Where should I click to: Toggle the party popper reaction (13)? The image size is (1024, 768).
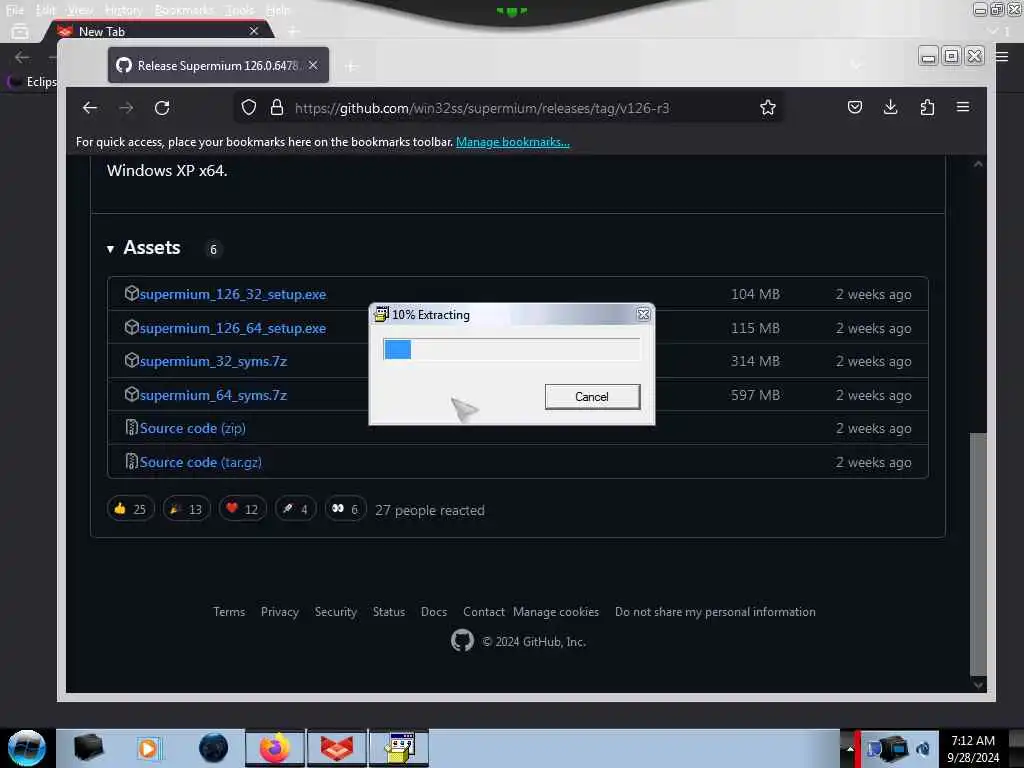[x=186, y=509]
